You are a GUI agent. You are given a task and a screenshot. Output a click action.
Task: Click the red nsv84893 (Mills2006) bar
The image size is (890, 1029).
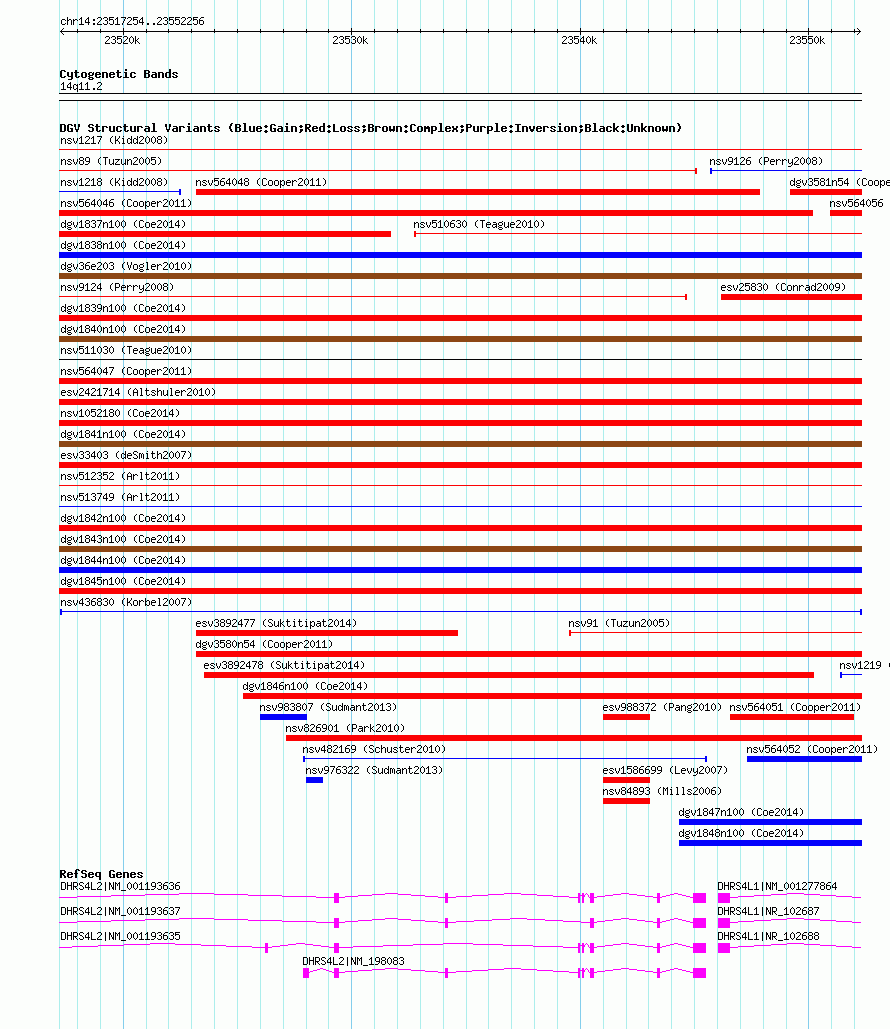coord(626,801)
